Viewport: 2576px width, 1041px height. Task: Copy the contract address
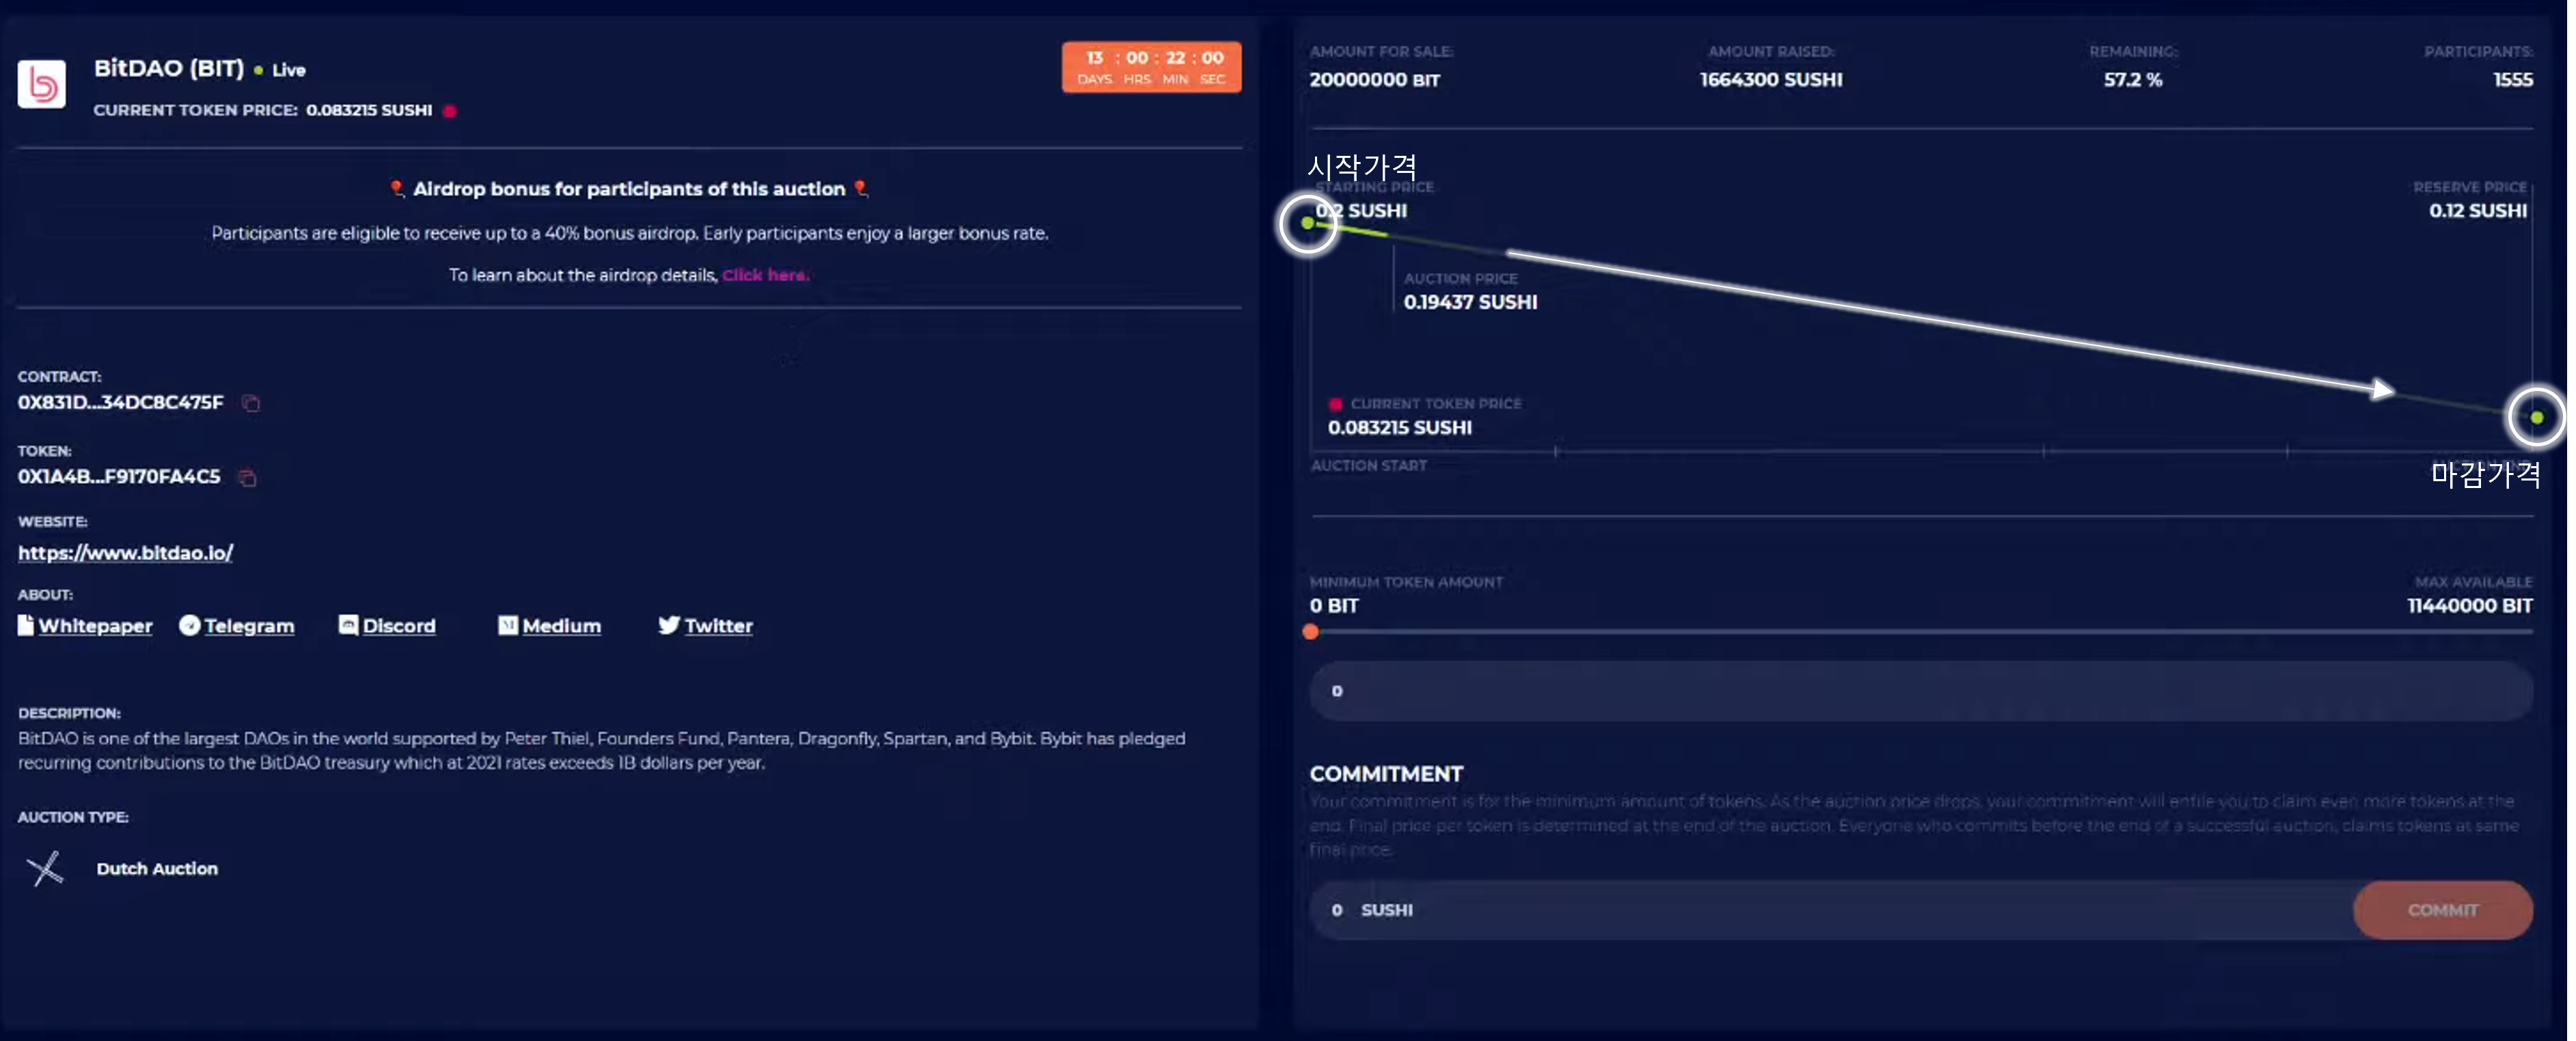251,403
